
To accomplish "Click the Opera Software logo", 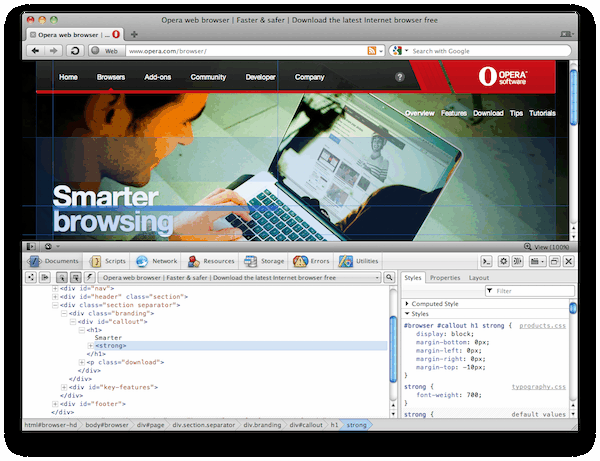I will [x=502, y=76].
